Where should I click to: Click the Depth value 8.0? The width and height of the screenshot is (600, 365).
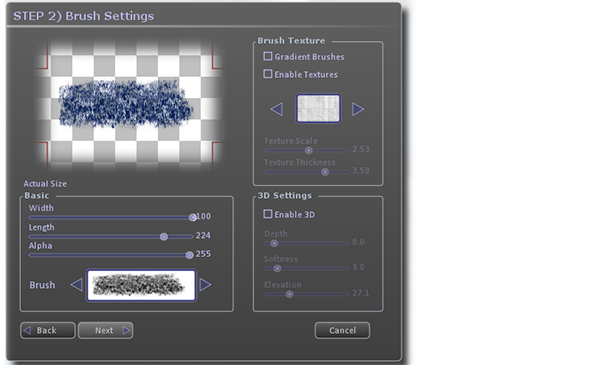[358, 242]
